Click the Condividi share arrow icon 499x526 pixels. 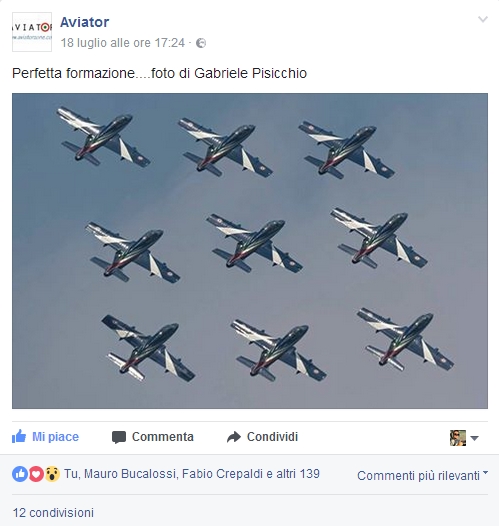pyautogui.click(x=234, y=437)
